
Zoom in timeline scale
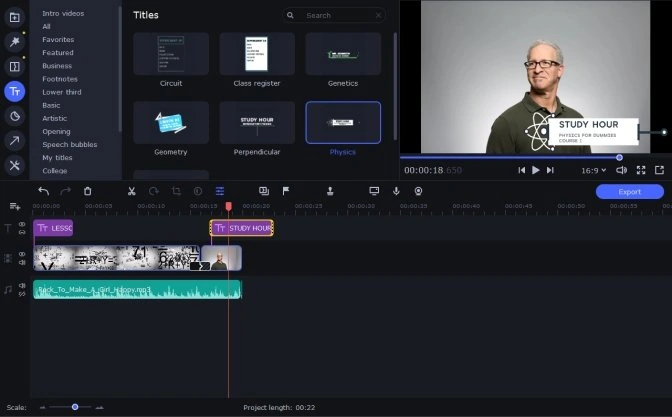click(x=99, y=407)
